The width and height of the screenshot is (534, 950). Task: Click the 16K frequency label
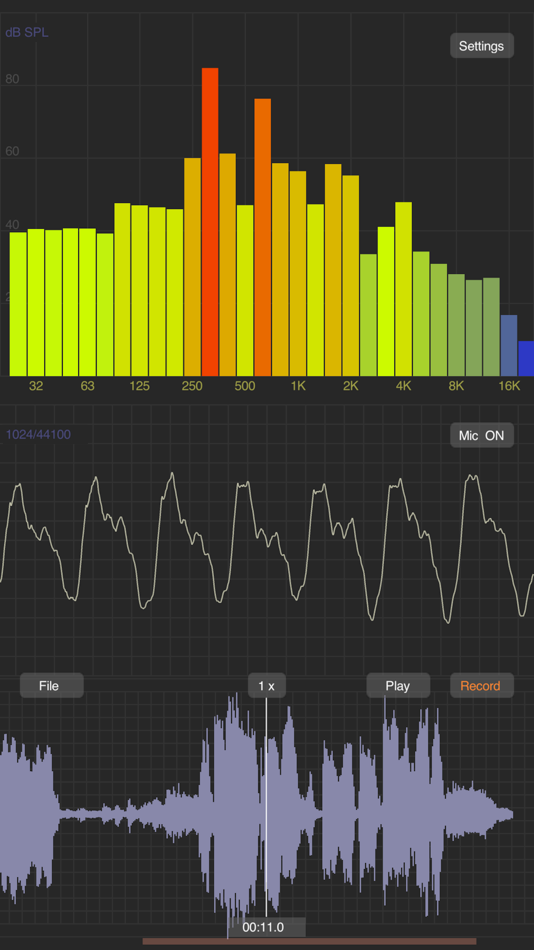[509, 386]
